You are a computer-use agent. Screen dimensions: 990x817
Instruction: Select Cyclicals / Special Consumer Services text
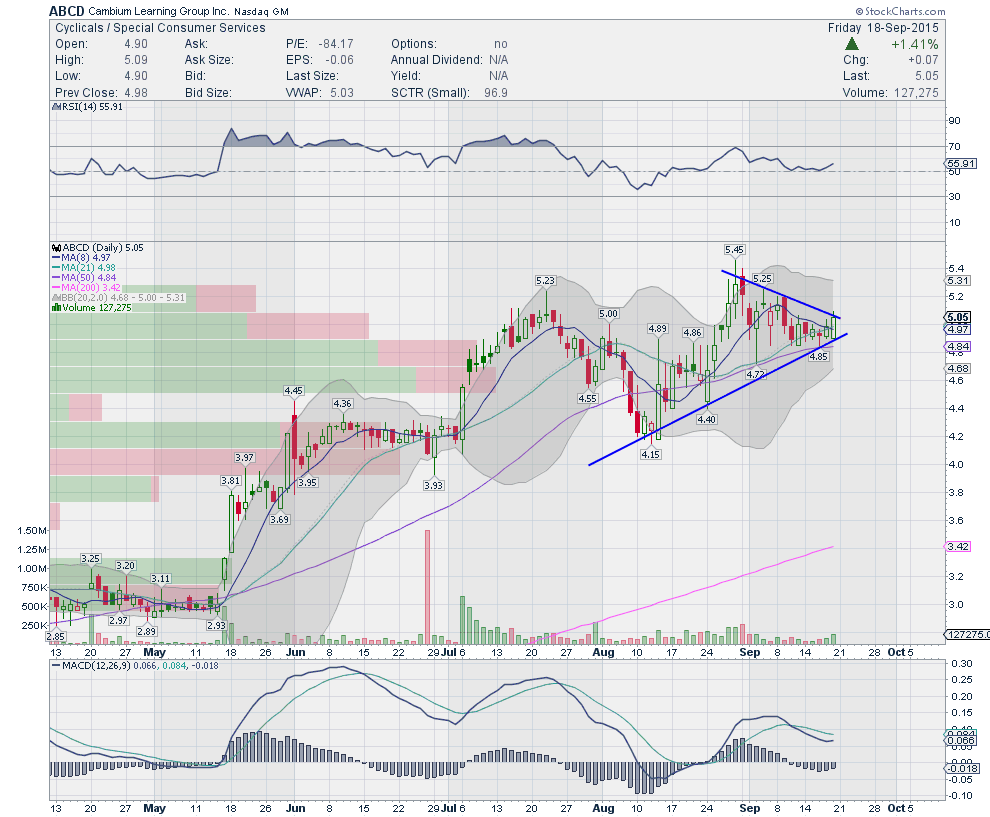tap(160, 28)
